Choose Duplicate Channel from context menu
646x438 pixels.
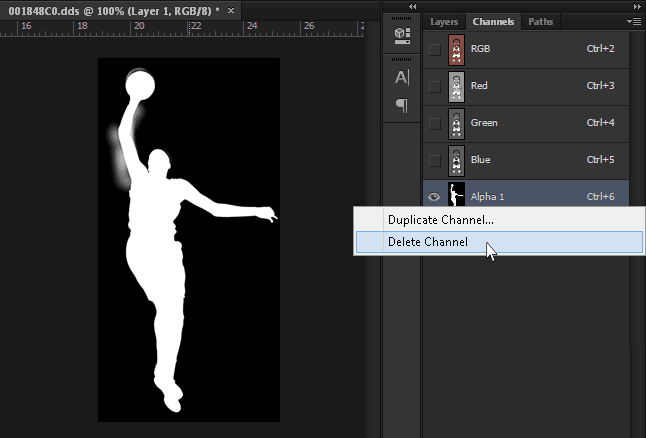click(x=440, y=219)
